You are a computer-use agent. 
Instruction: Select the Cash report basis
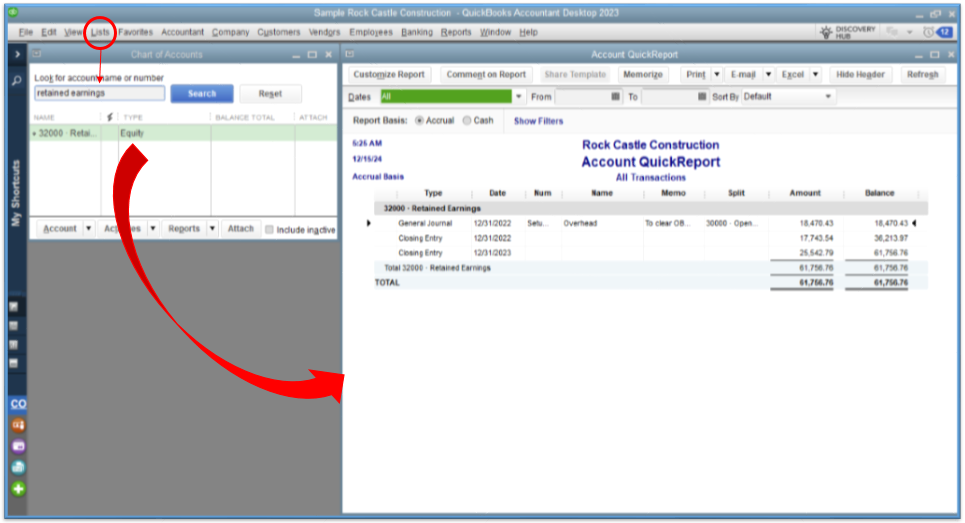click(467, 121)
